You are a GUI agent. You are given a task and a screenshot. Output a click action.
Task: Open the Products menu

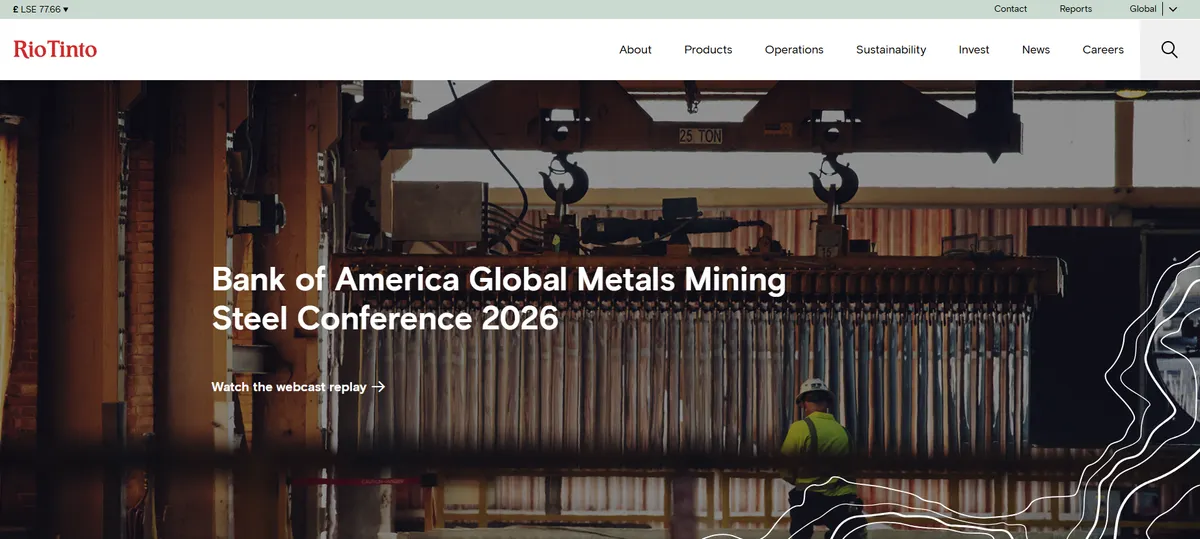[708, 49]
